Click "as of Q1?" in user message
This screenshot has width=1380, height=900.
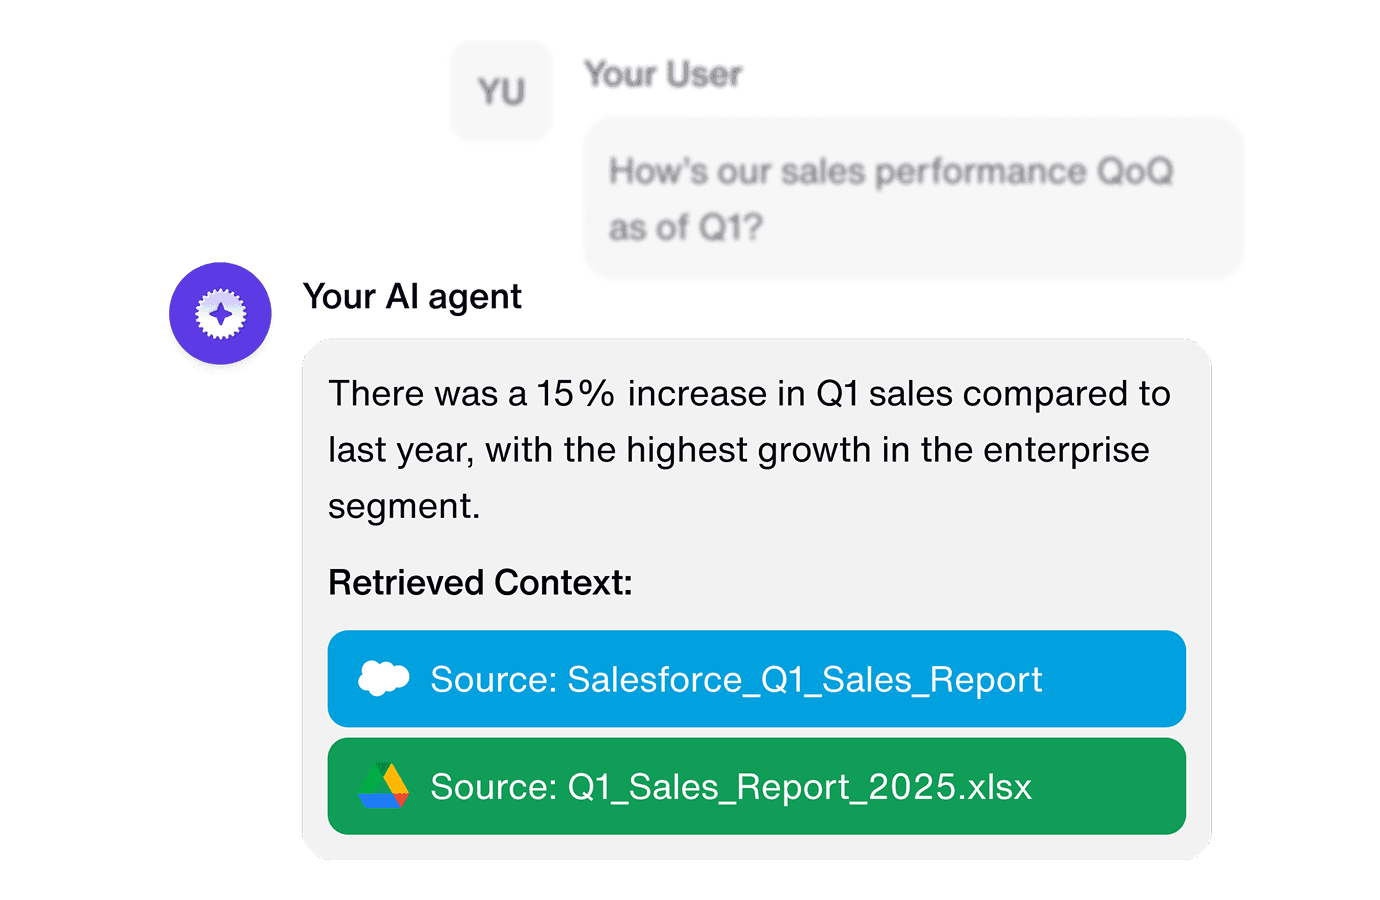[685, 228]
